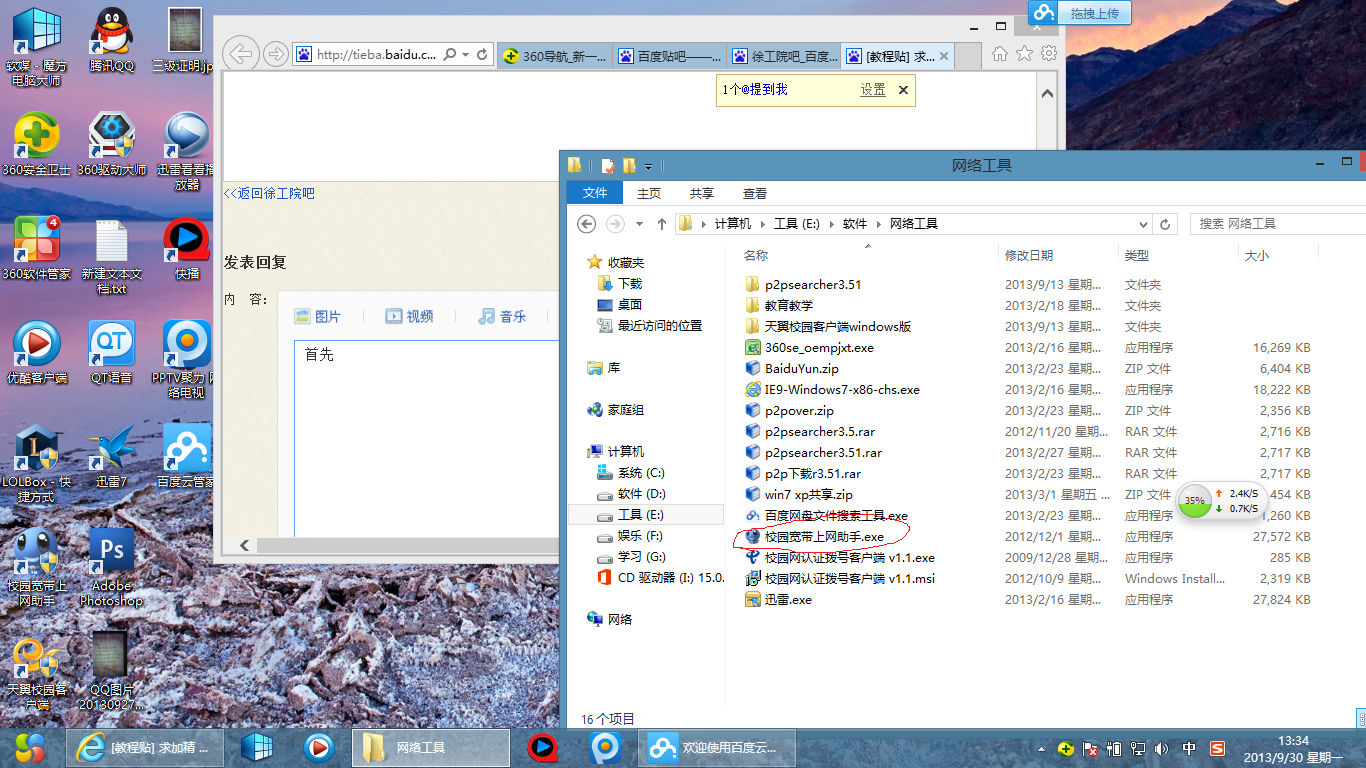Open the 360驱动大师 desktop icon
1366x768 pixels.
(112, 144)
